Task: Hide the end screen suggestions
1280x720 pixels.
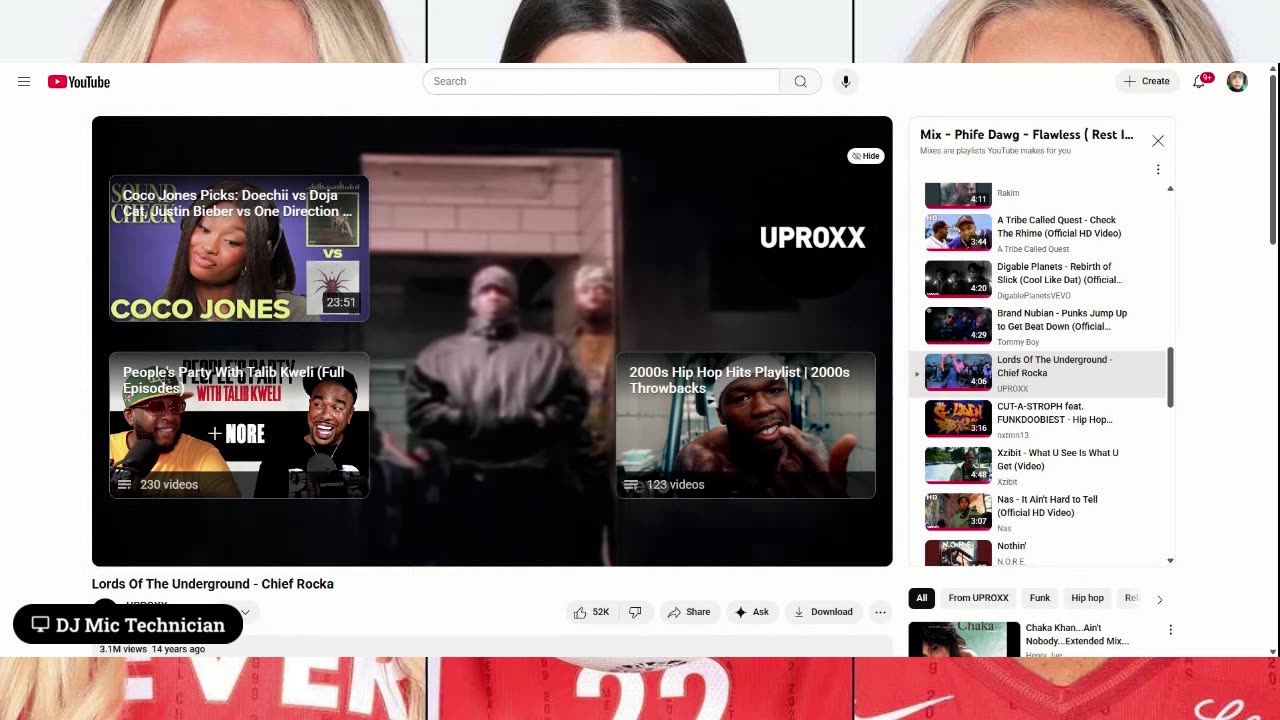Action: pos(866,156)
